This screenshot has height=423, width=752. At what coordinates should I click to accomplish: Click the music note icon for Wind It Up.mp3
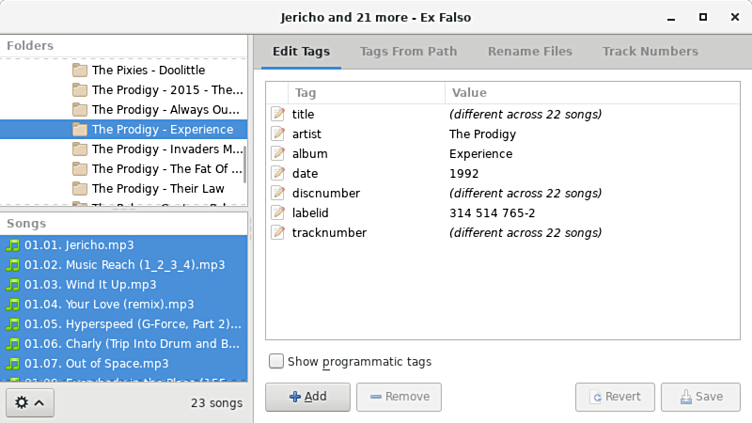coord(13,284)
